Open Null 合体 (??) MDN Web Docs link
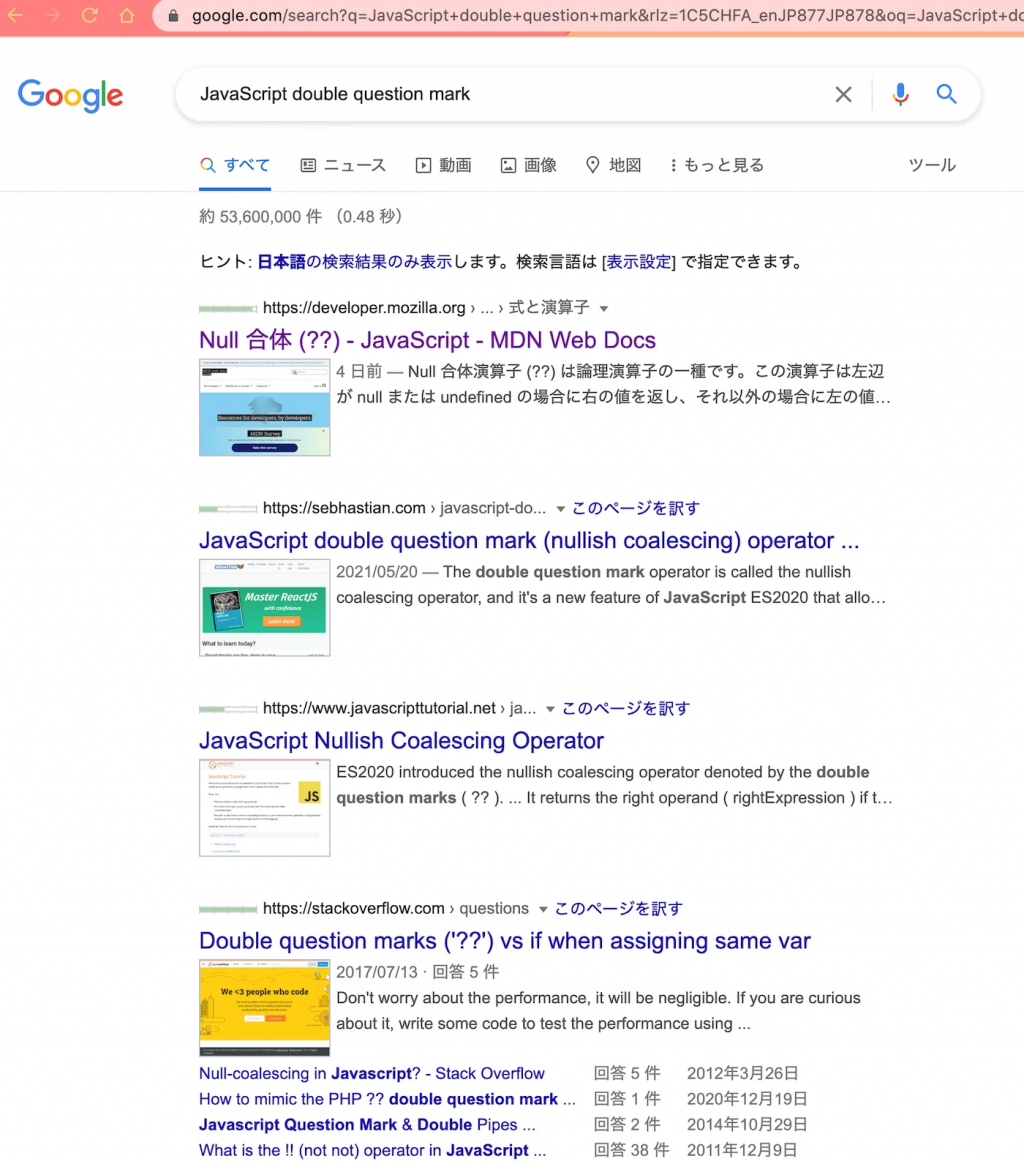Screen dimensions: 1024x1164 427,340
